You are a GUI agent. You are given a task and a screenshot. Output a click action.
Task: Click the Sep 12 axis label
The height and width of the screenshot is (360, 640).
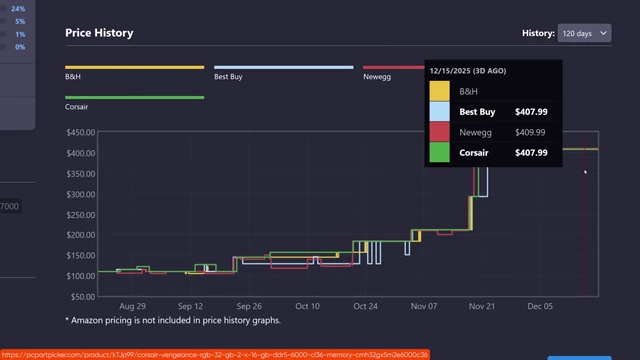pos(190,306)
